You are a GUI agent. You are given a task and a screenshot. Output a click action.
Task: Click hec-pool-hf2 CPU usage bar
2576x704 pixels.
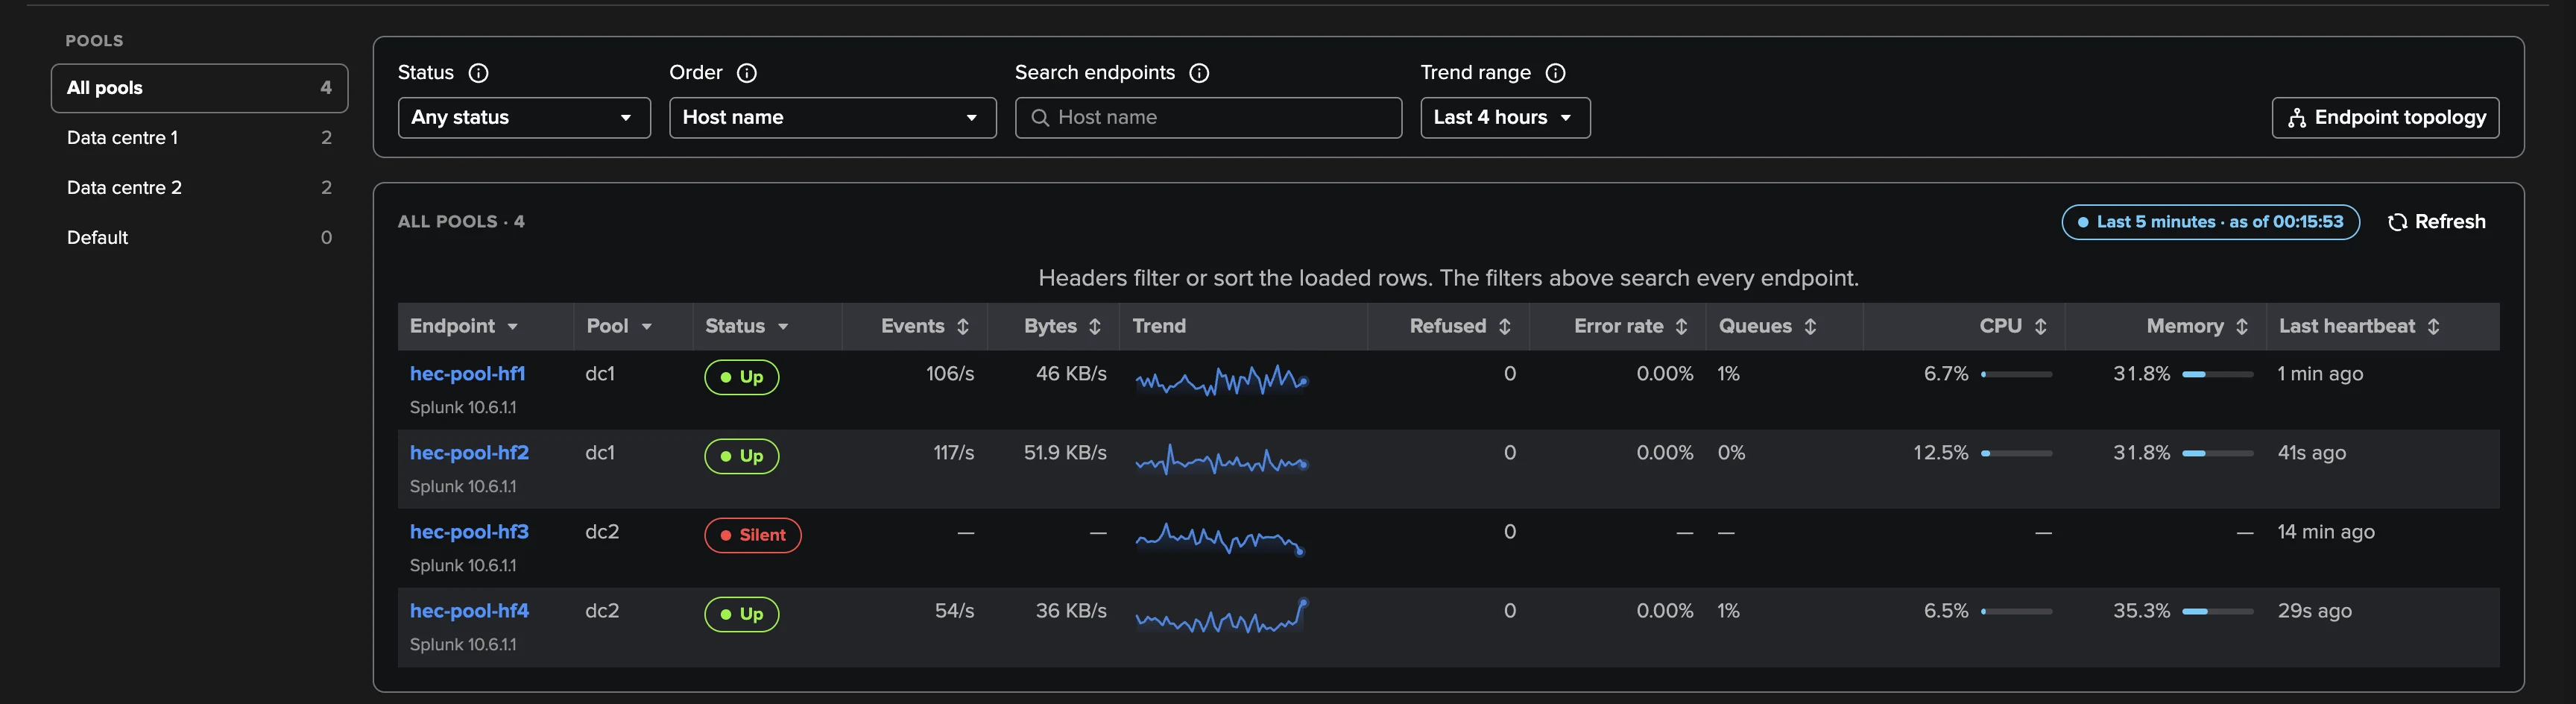pos(2017,453)
